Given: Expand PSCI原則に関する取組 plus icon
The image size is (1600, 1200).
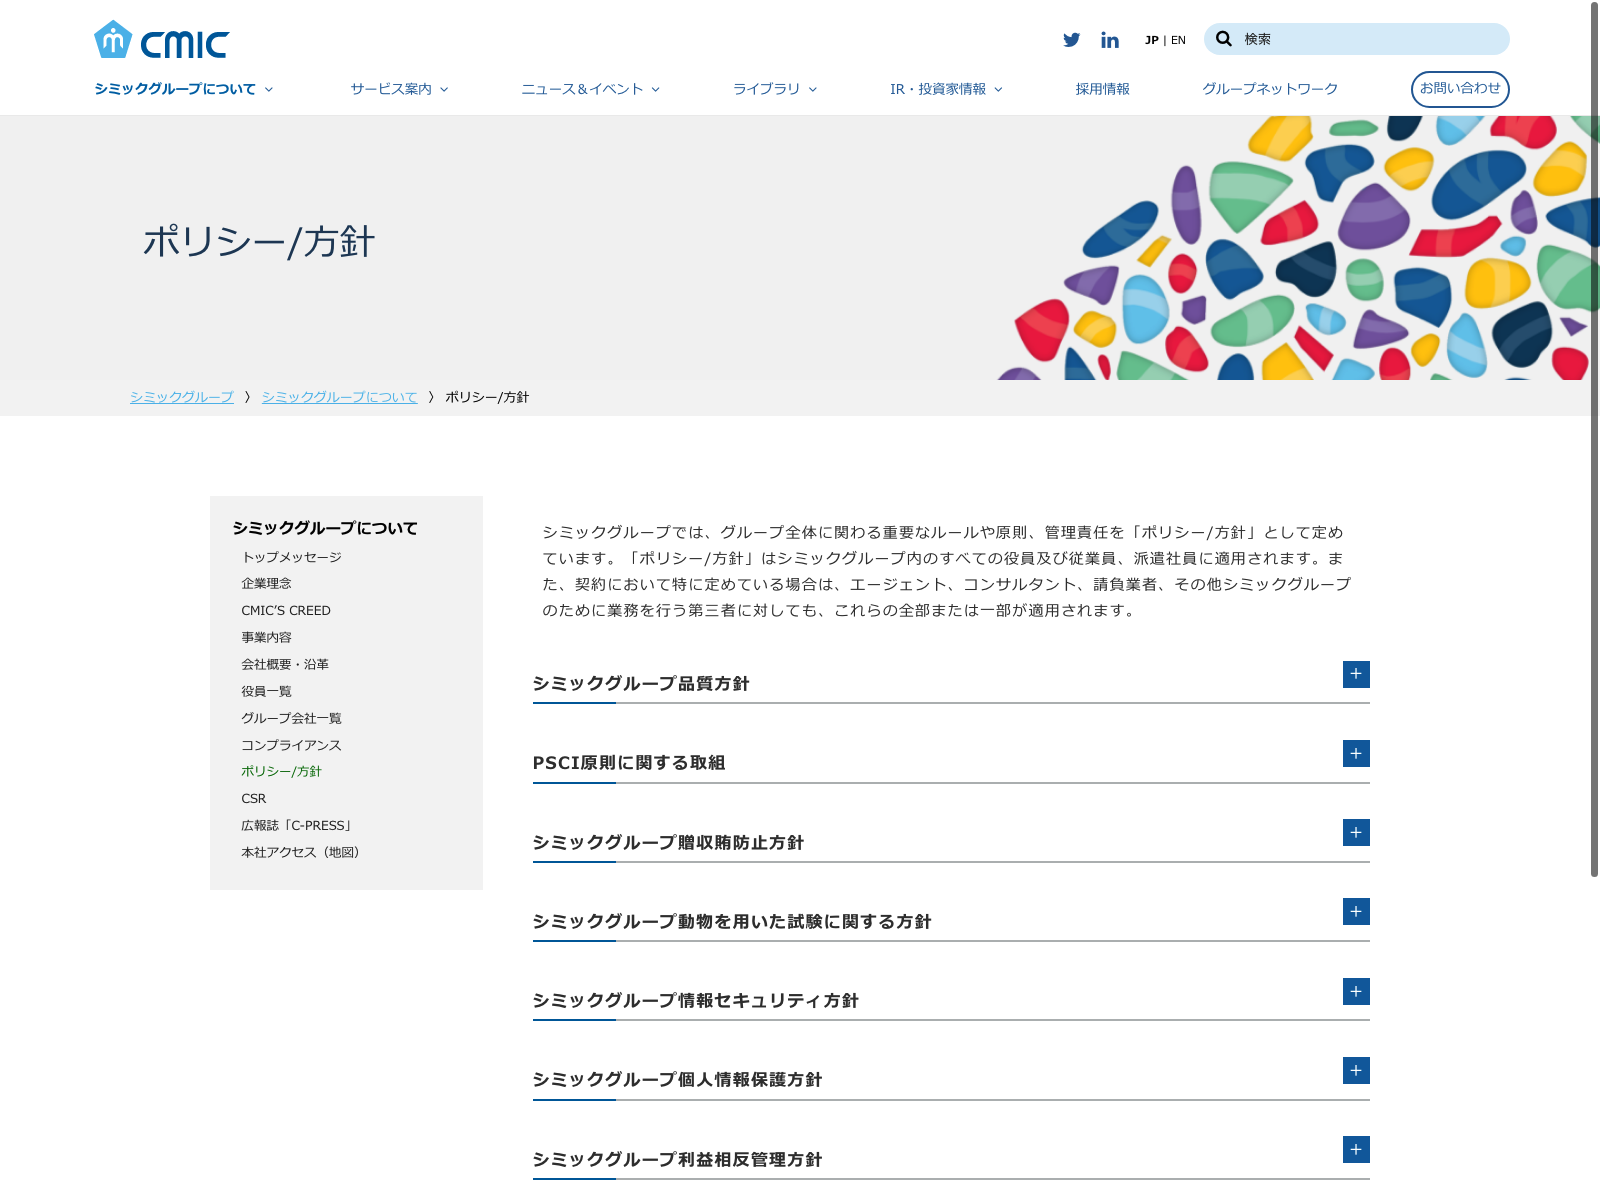Looking at the screenshot, I should [1355, 753].
